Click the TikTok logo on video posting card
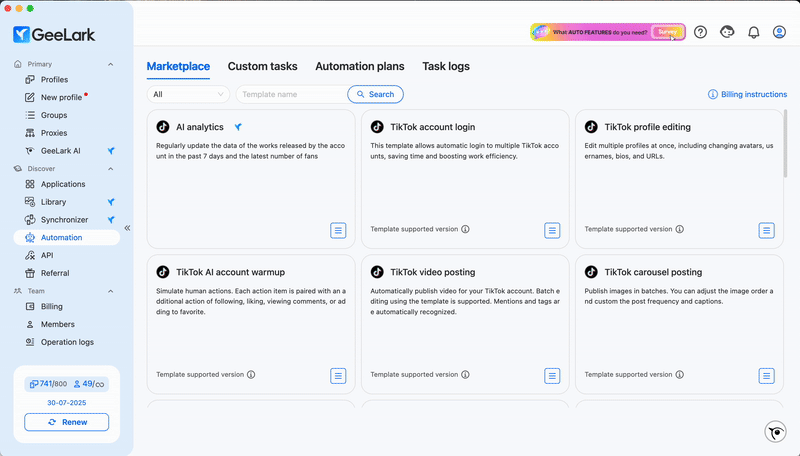 coord(377,272)
